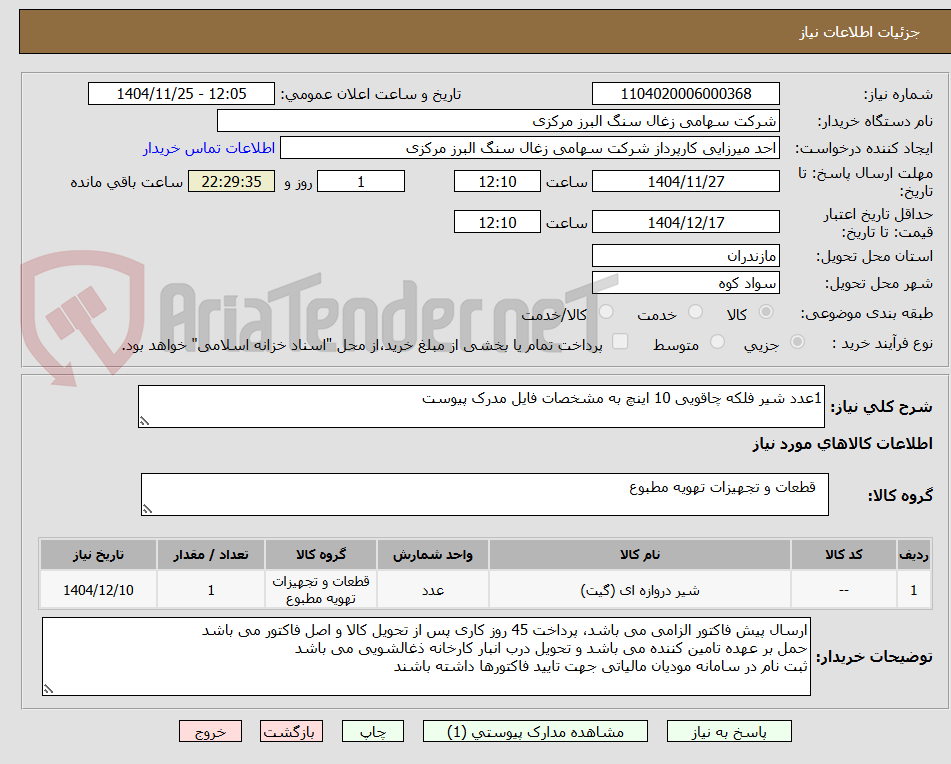This screenshot has width=951, height=764.
Task: Click the cell قطعات و تجهیزات تهویه مطبوع in table
Action: (321, 590)
